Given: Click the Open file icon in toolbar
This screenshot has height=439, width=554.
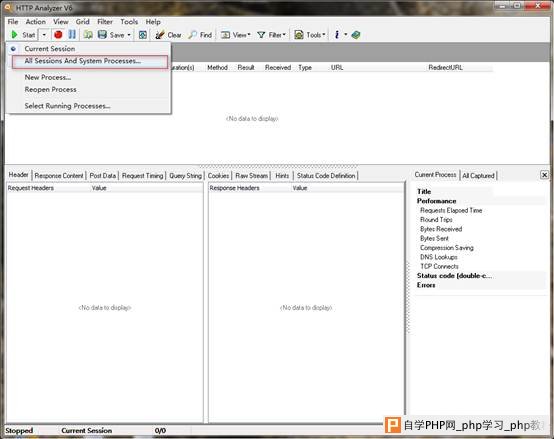Looking at the screenshot, I should (88, 35).
